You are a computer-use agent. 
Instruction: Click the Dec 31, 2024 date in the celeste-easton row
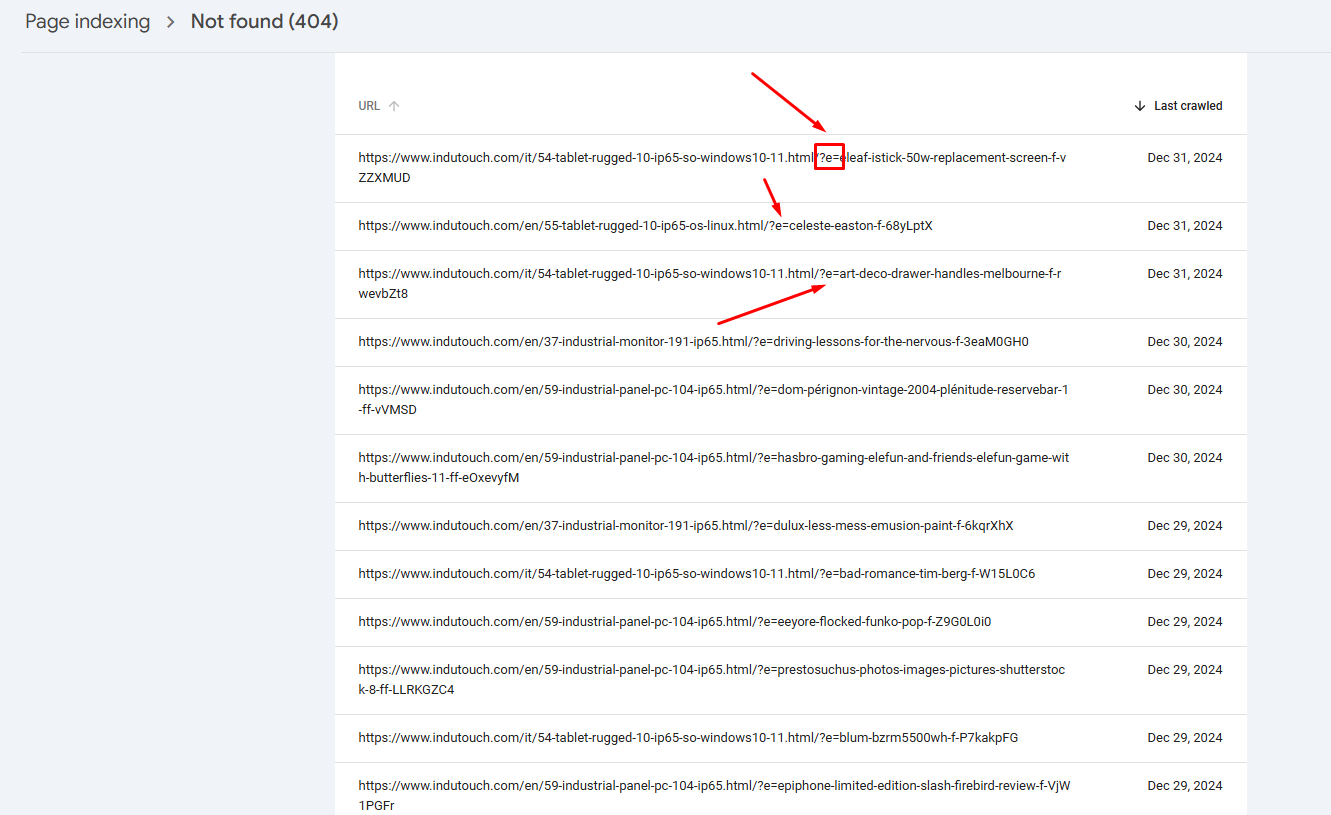tap(1185, 226)
